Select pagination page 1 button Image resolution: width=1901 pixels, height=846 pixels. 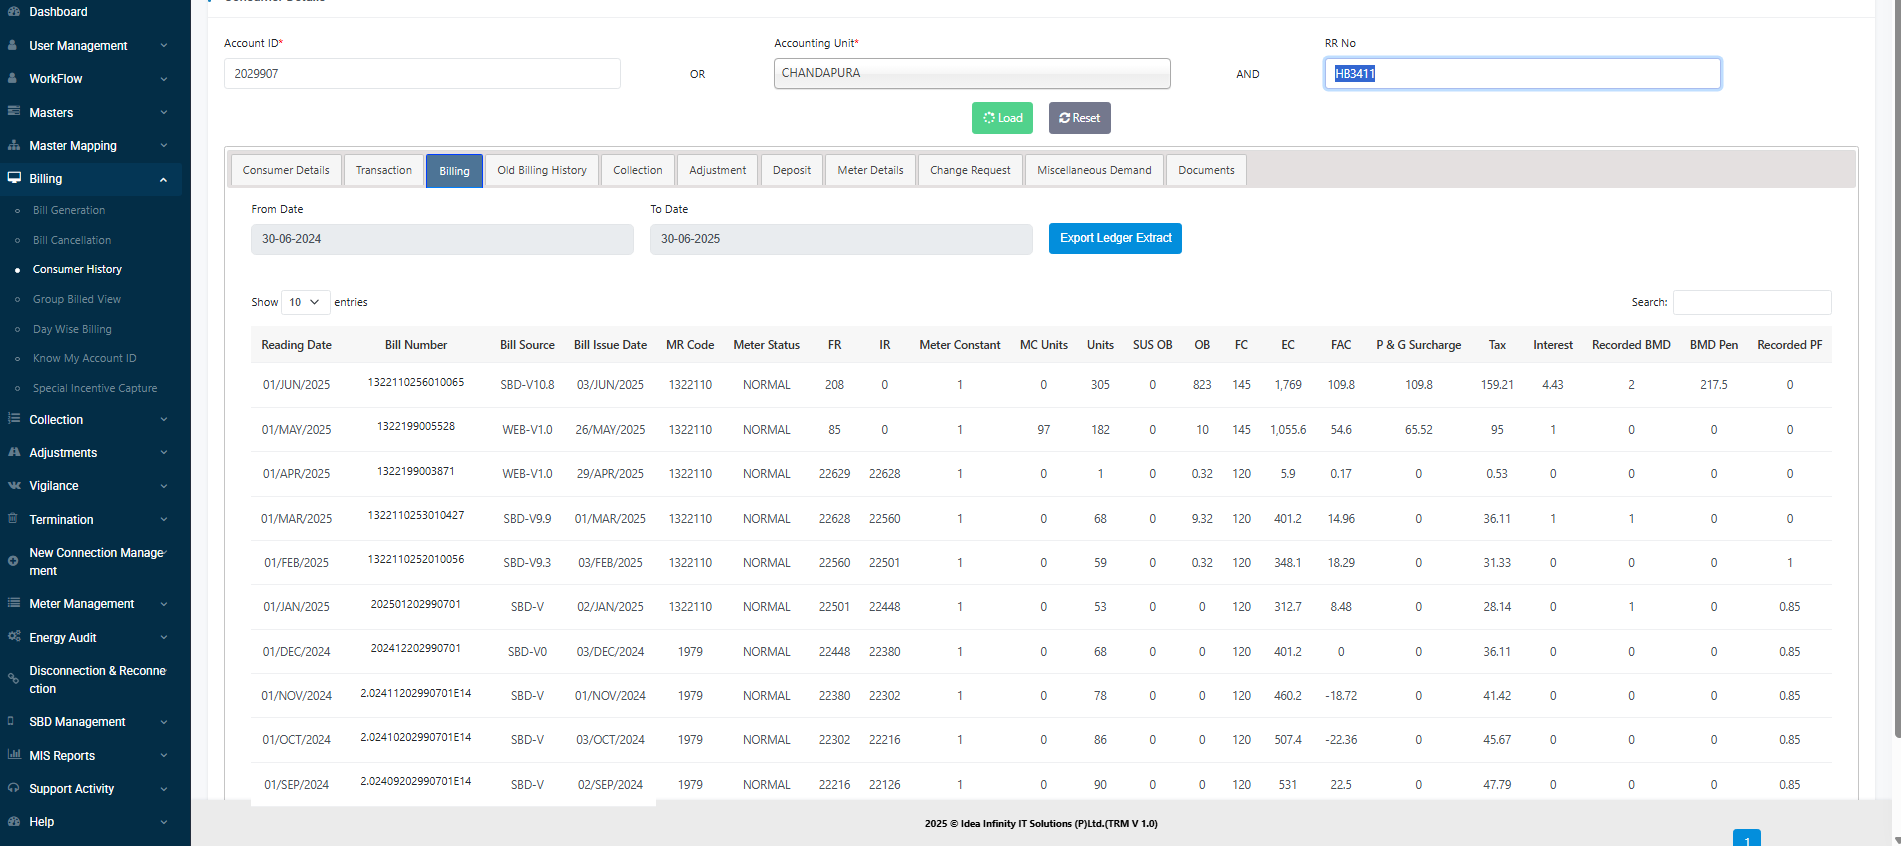[x=1746, y=838]
